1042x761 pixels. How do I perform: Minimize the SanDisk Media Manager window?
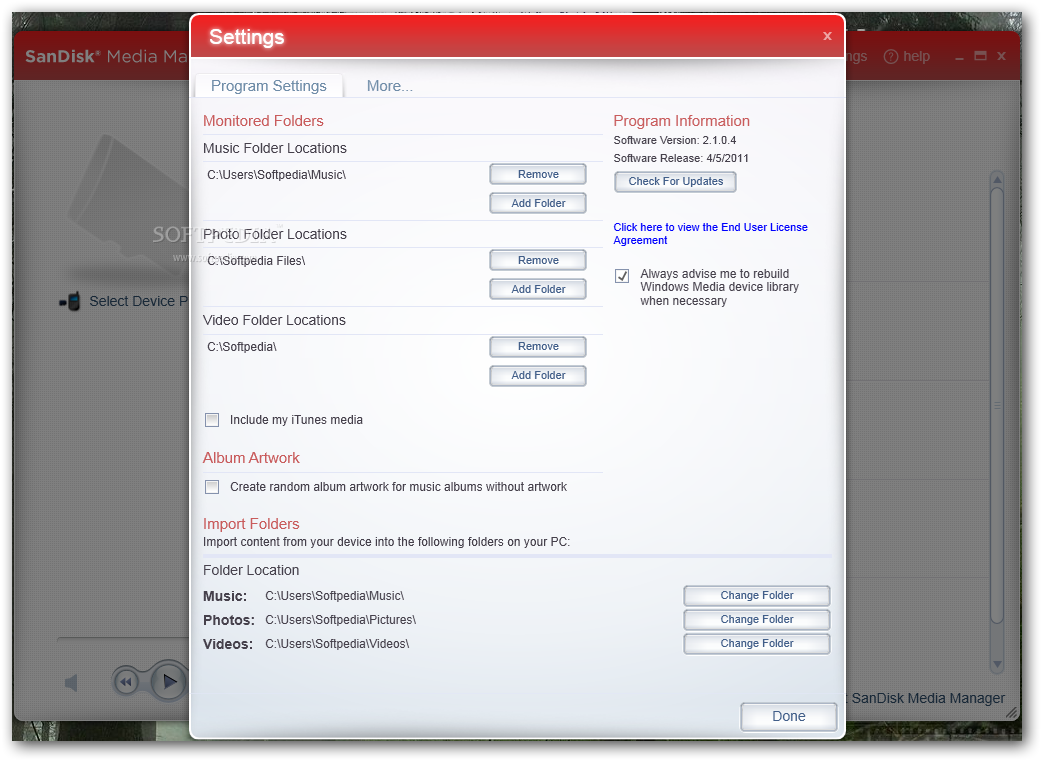pos(959,57)
